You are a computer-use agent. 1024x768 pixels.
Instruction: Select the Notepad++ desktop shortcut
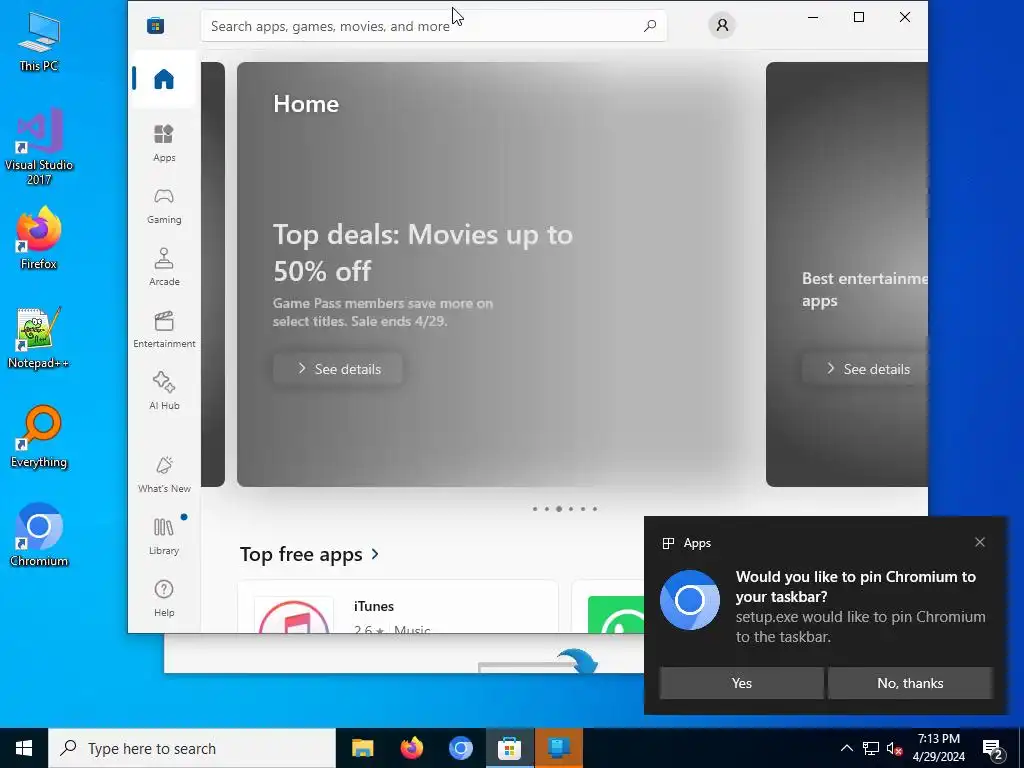pyautogui.click(x=39, y=338)
